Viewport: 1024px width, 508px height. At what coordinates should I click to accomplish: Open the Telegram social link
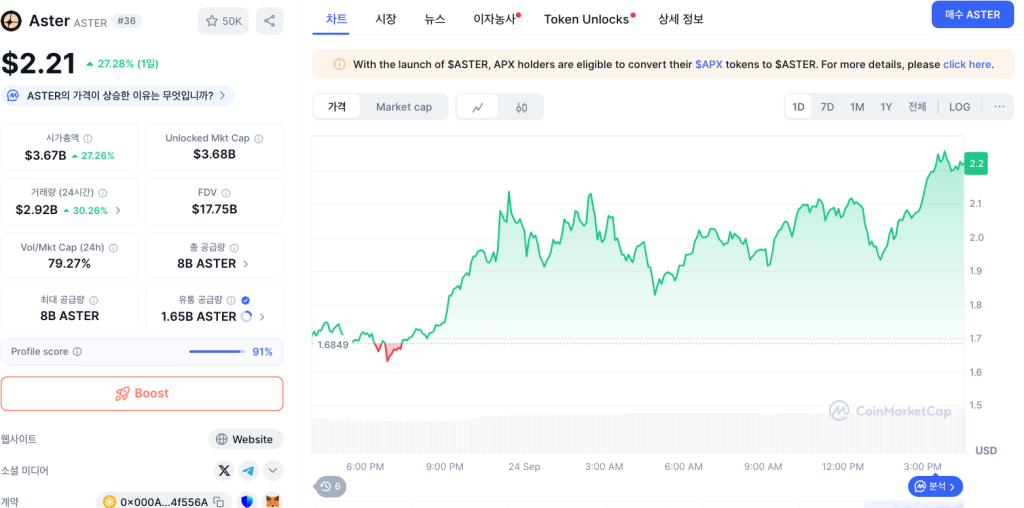(x=248, y=470)
